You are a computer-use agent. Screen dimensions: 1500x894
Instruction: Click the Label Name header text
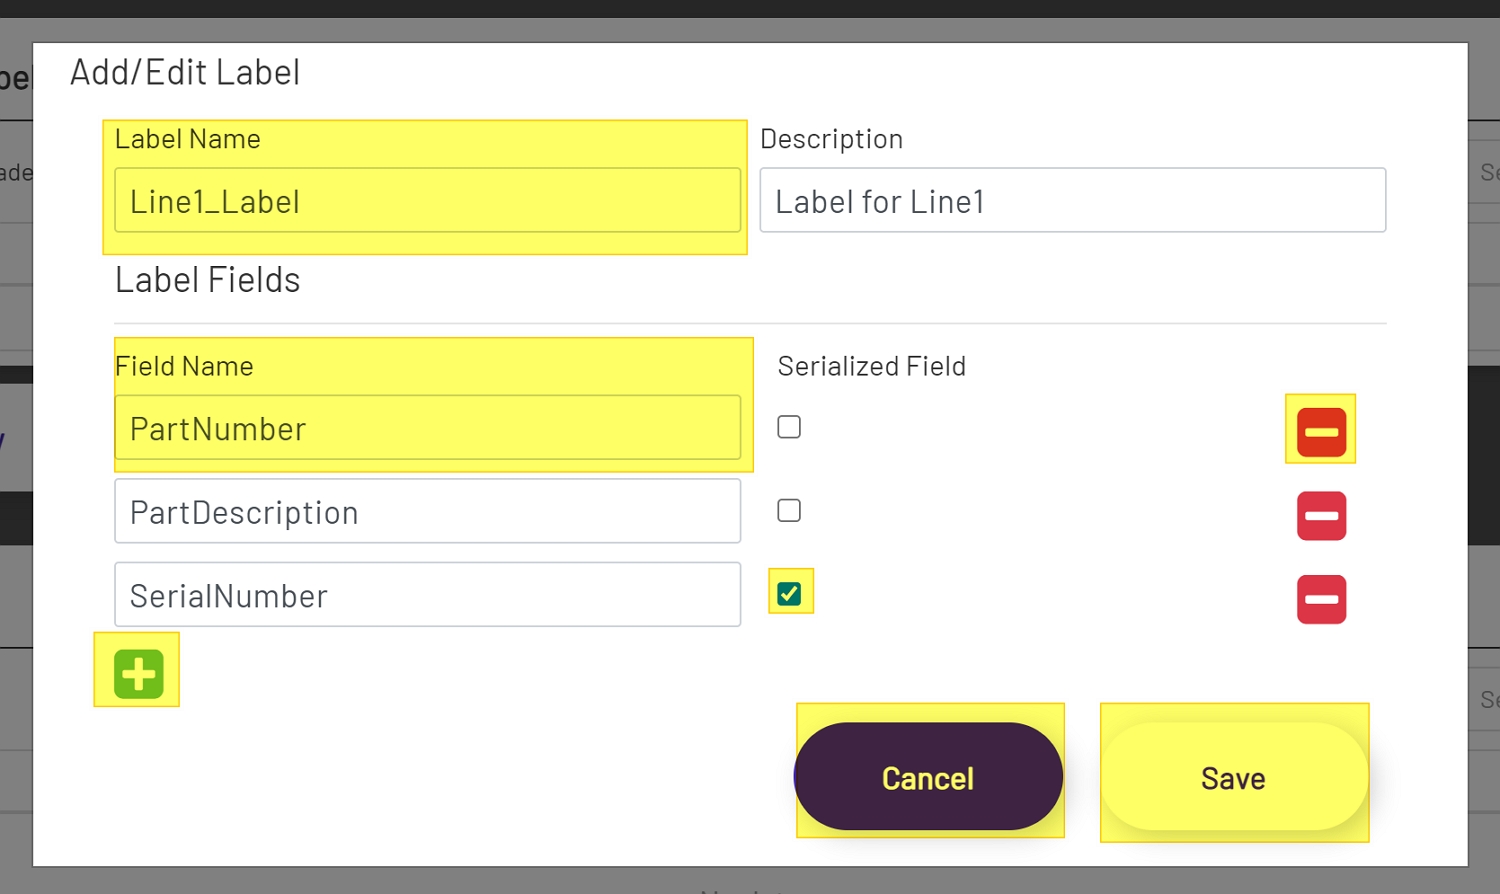point(187,138)
